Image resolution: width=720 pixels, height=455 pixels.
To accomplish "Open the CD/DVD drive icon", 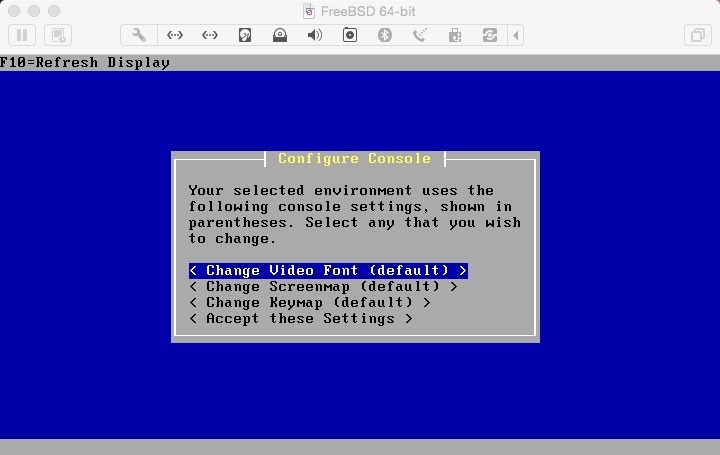I will click(280, 35).
